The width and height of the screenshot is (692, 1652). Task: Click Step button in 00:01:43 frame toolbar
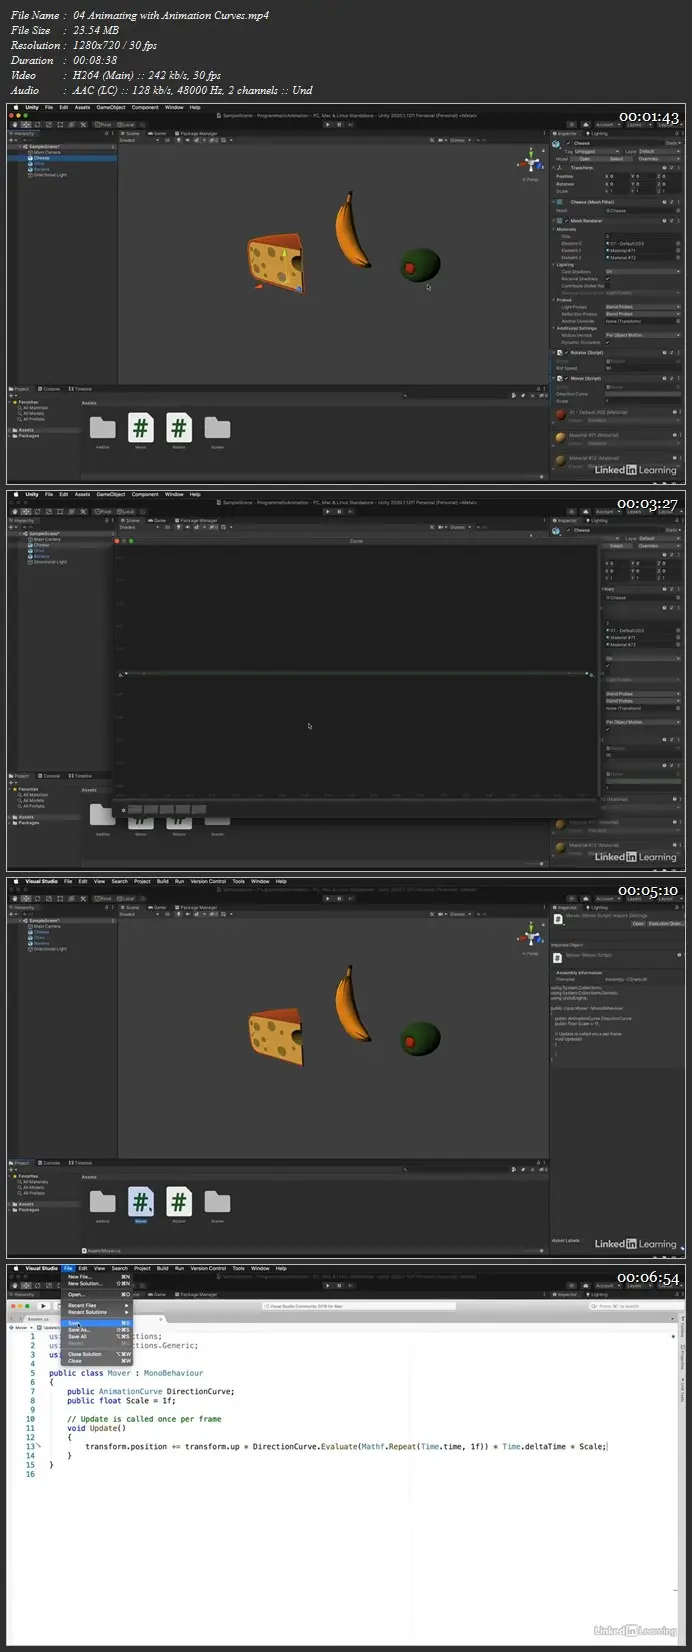pos(351,124)
